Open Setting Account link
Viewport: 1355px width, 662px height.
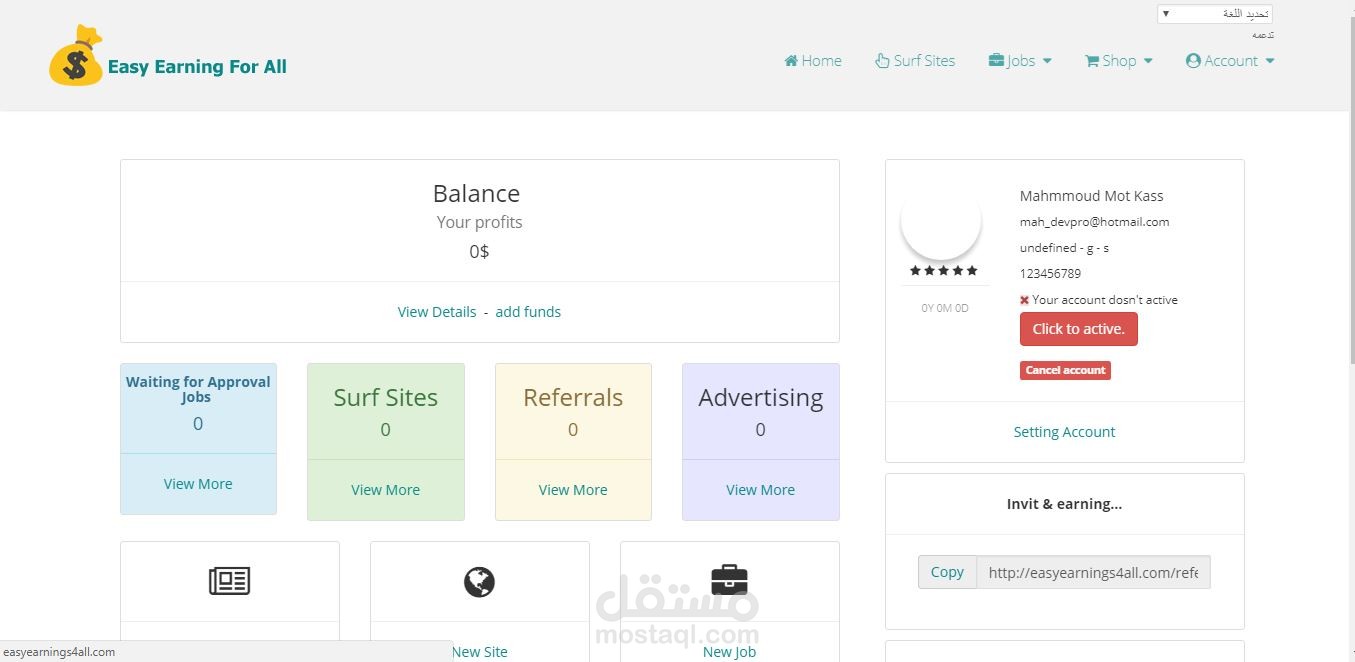1064,432
